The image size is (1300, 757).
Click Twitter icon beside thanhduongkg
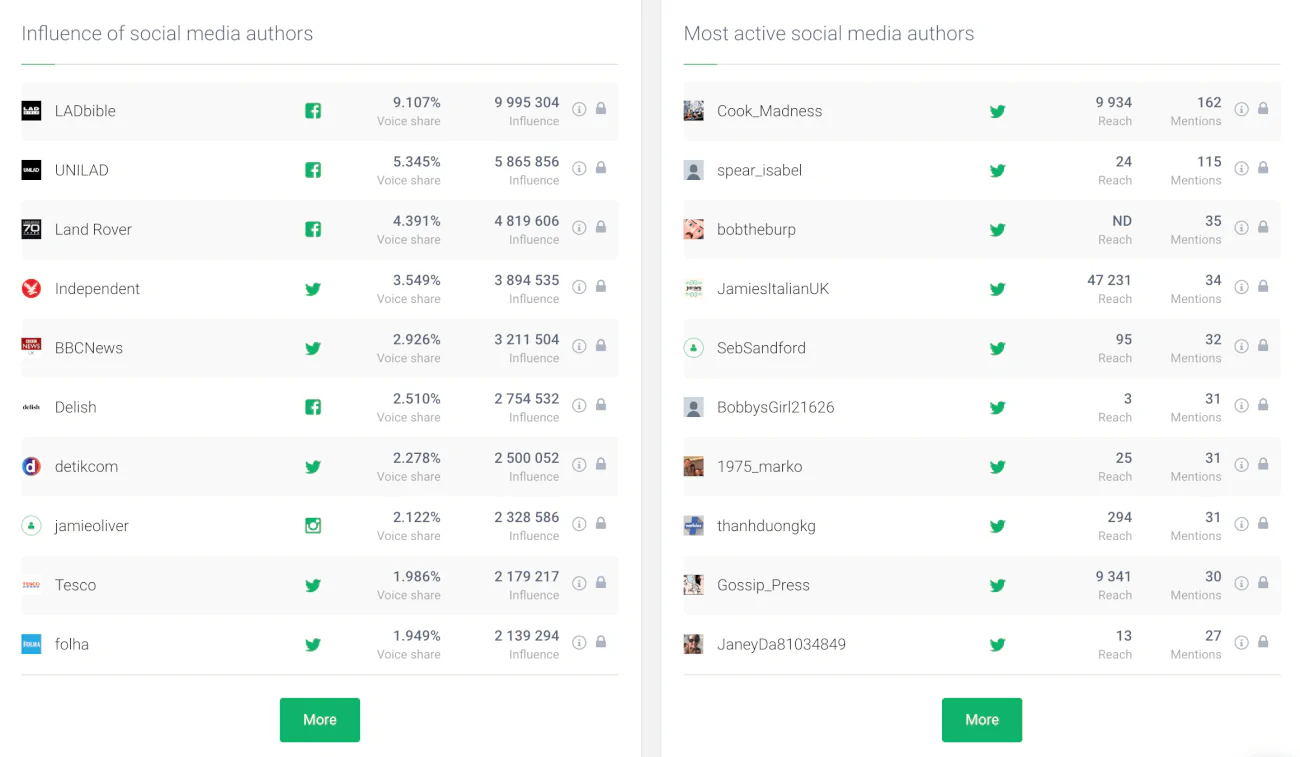tap(997, 526)
